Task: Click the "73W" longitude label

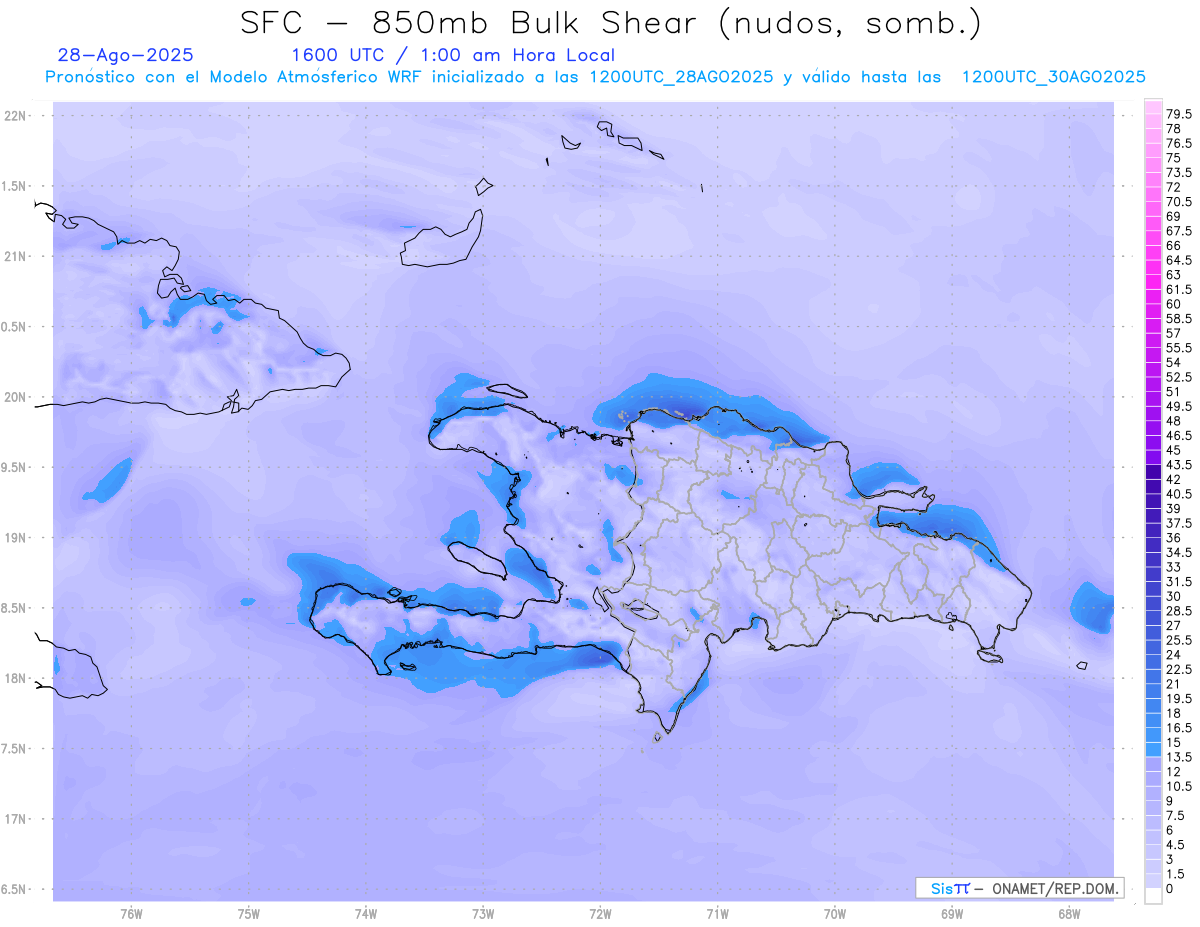Action: 483,913
